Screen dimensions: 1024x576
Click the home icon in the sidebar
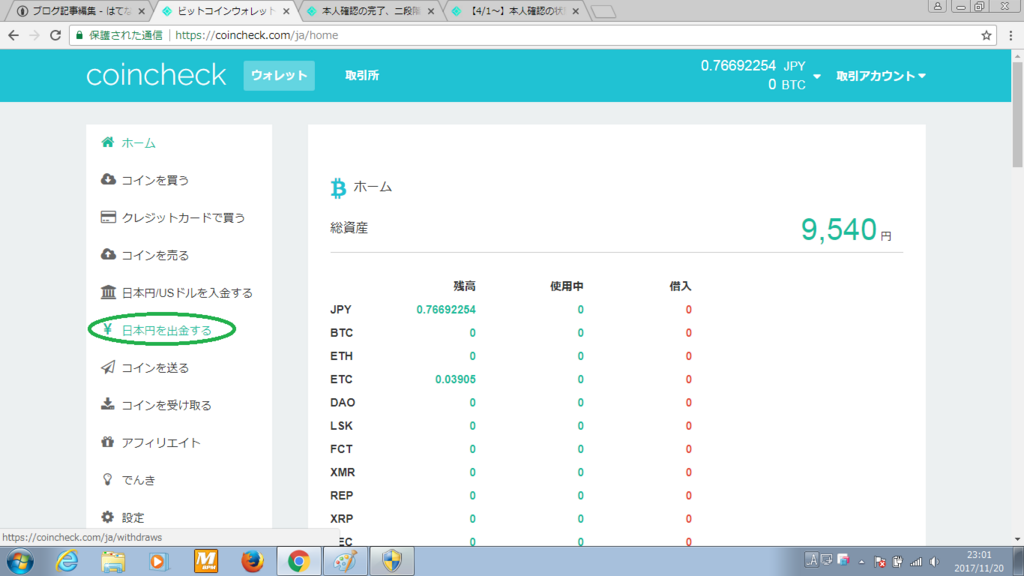pyautogui.click(x=108, y=142)
